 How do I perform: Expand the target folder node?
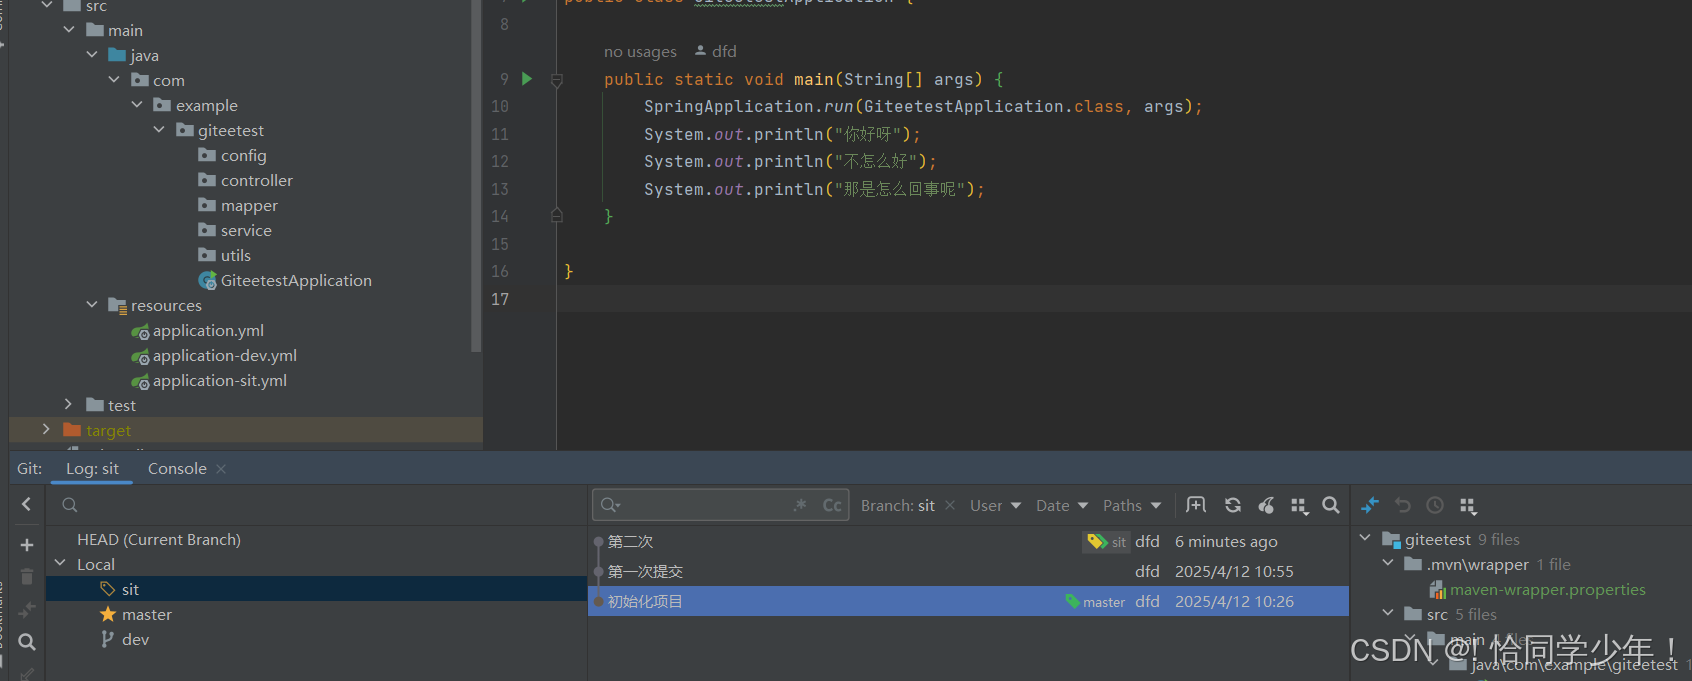(46, 429)
